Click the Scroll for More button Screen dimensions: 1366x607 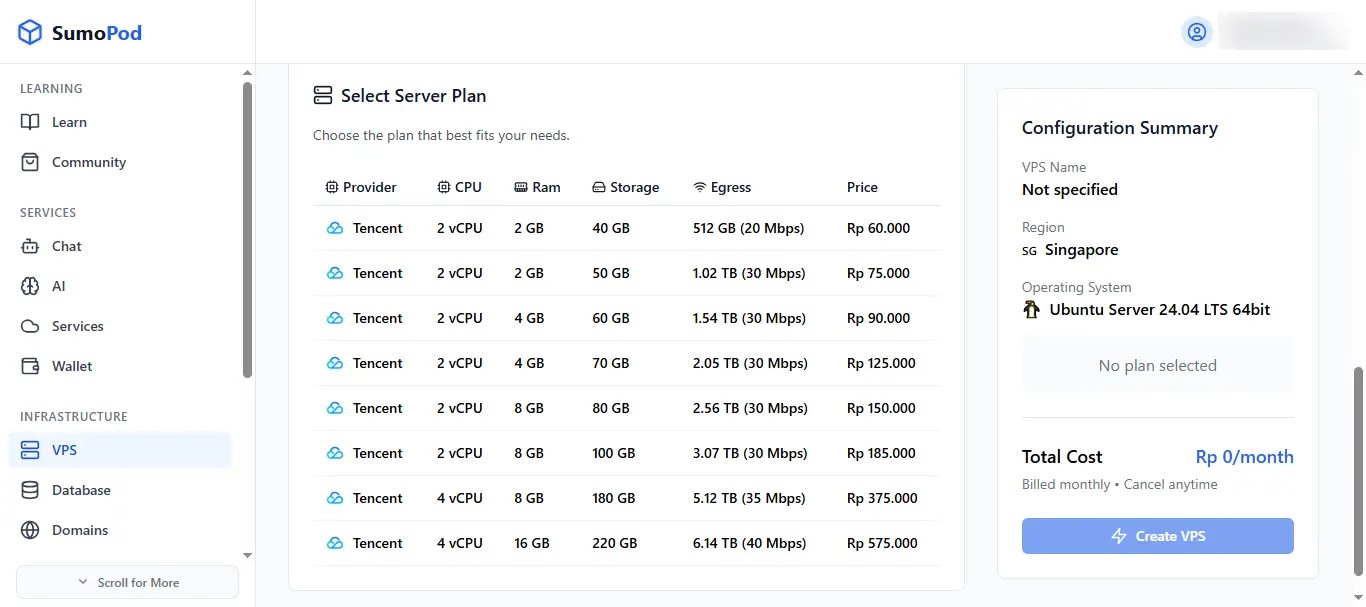127,582
